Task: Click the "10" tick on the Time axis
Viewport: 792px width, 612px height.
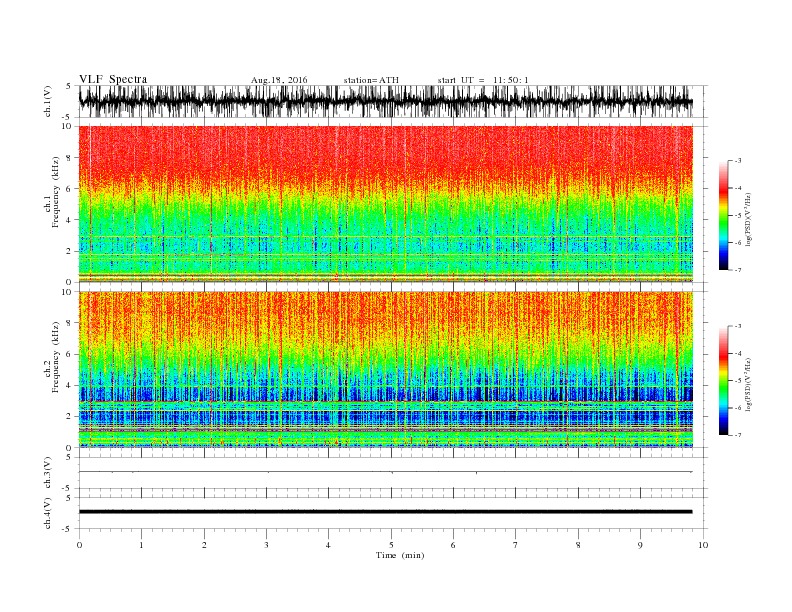Action: pyautogui.click(x=703, y=545)
